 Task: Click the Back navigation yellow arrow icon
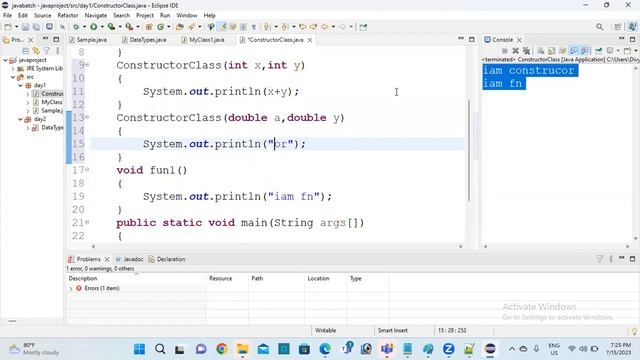point(324,27)
